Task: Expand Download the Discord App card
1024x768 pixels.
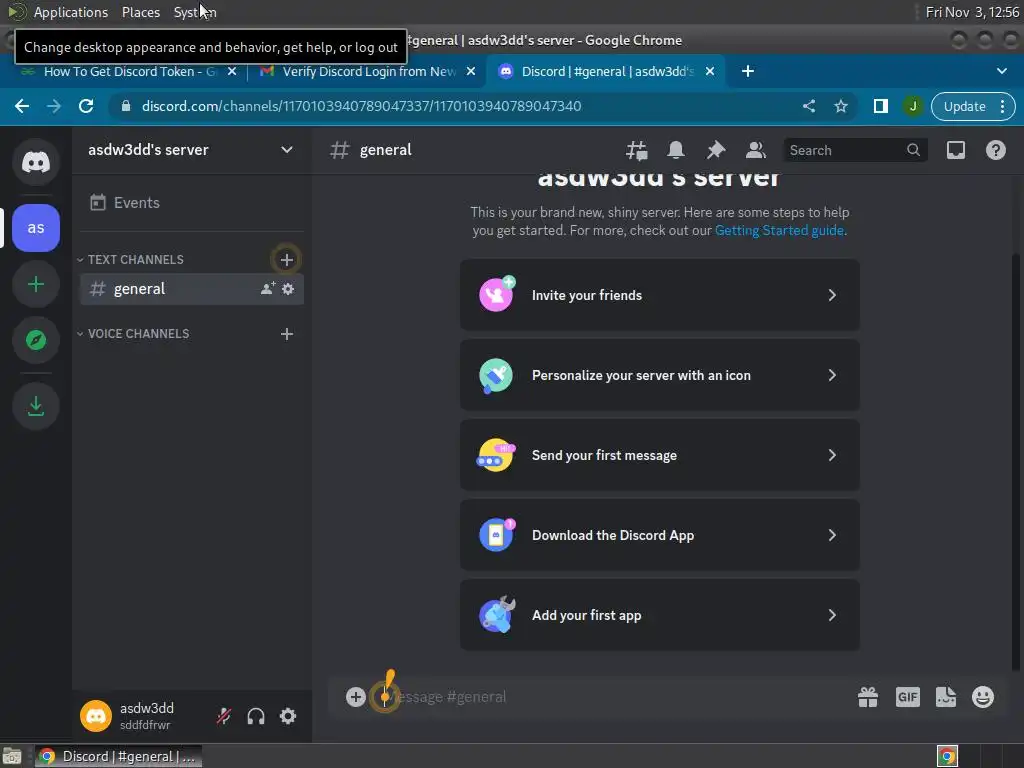Action: click(x=660, y=535)
